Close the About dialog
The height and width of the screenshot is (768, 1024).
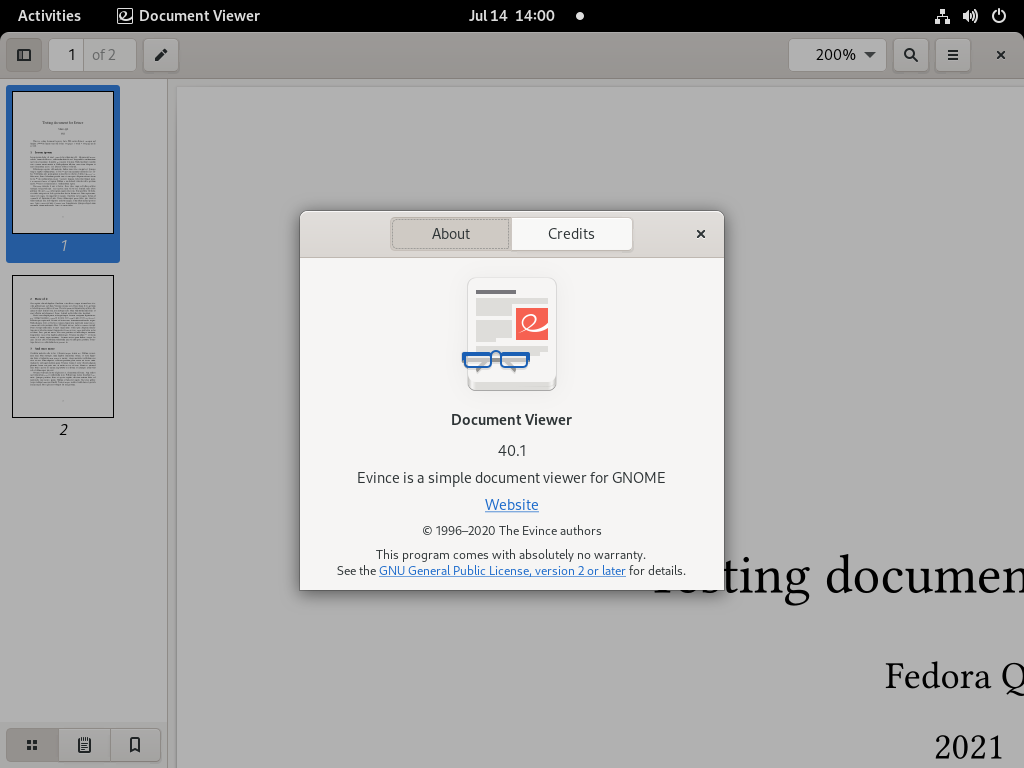701,234
